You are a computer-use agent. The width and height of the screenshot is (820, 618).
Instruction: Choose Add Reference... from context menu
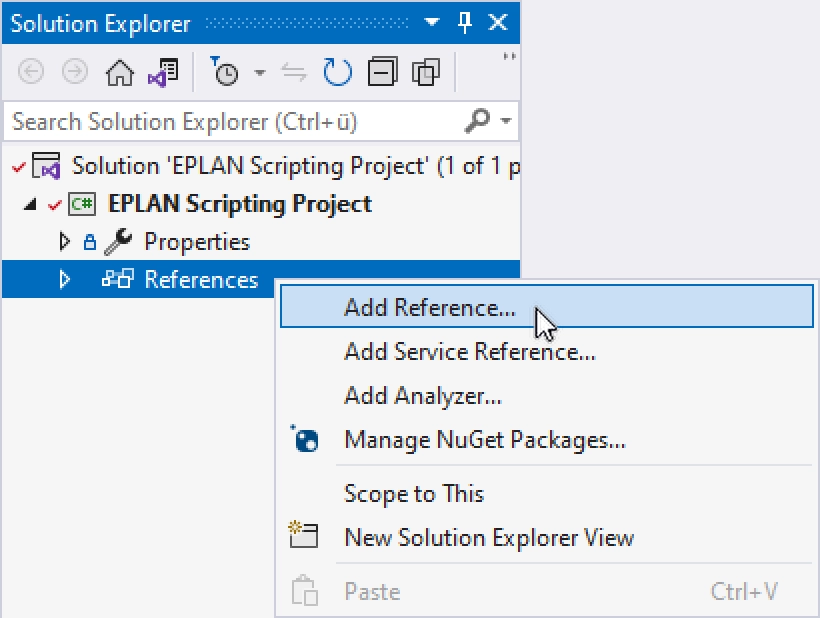click(547, 307)
